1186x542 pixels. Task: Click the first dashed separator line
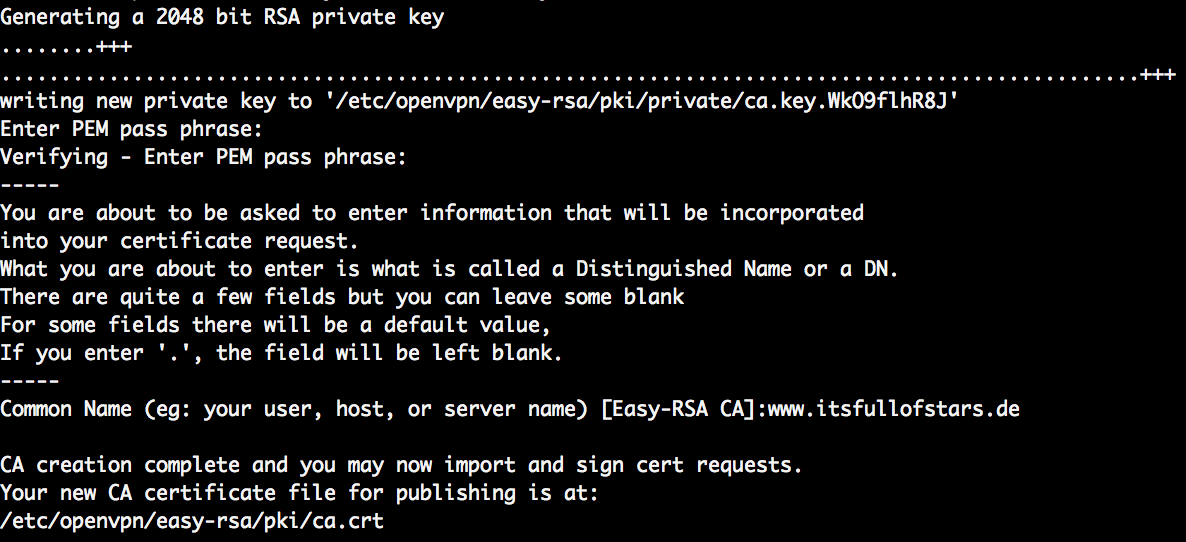[x=29, y=185]
